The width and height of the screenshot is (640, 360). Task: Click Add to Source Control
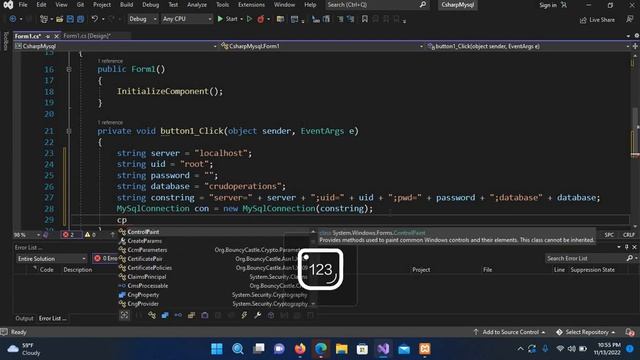pos(509,332)
